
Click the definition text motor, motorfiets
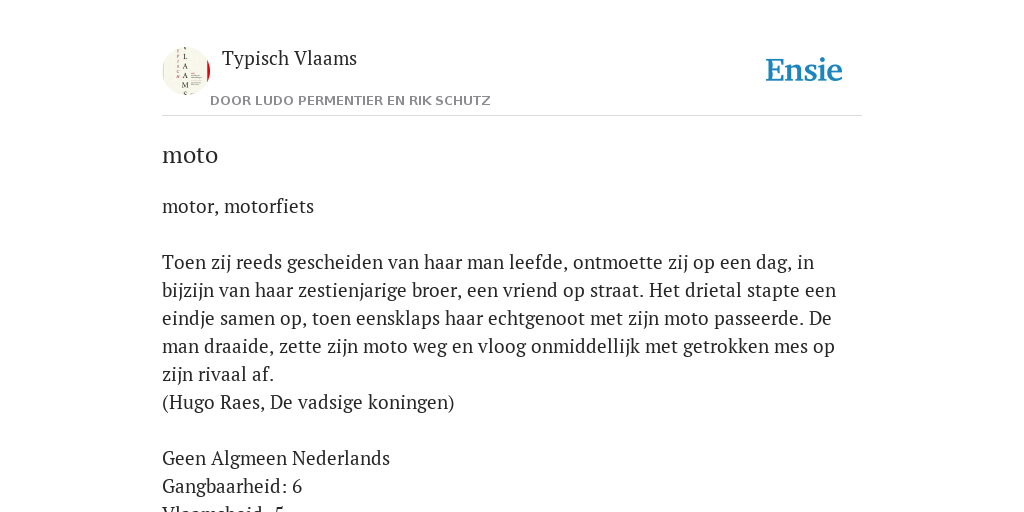(238, 206)
